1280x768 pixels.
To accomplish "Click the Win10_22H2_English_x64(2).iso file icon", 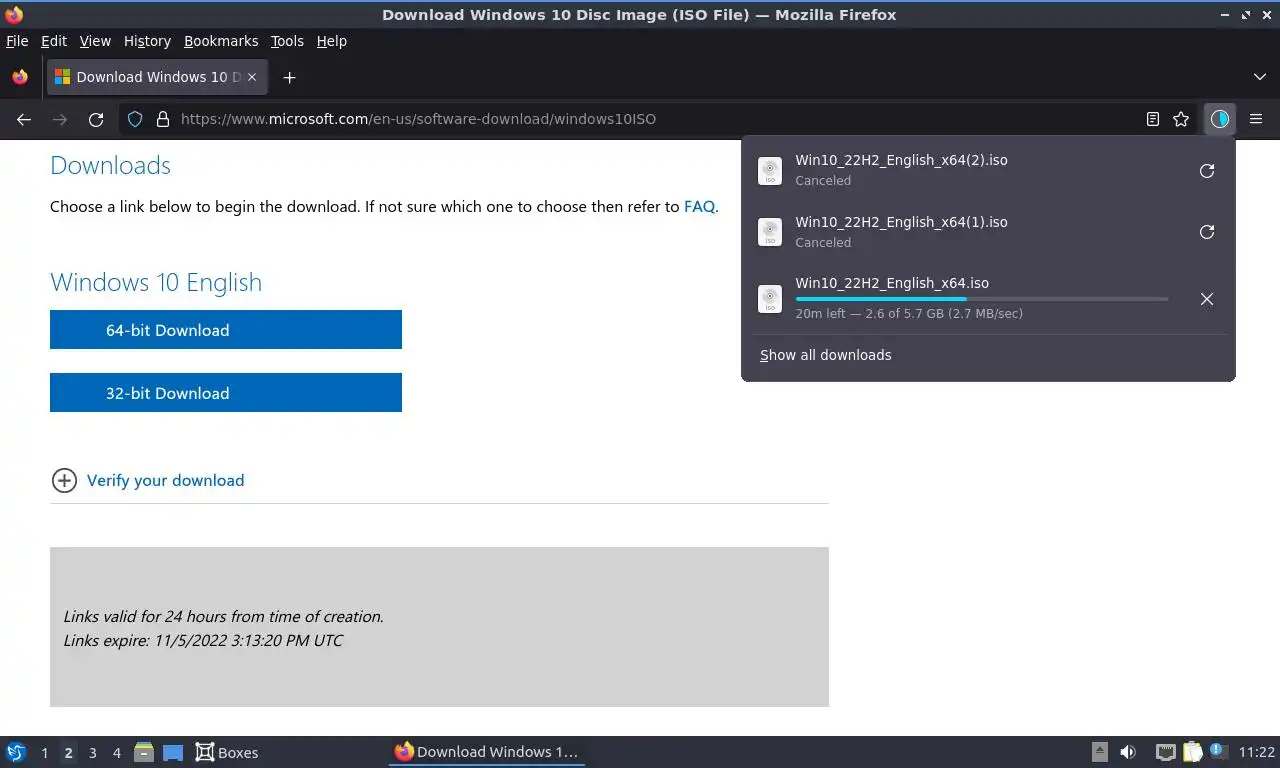I will pos(770,171).
